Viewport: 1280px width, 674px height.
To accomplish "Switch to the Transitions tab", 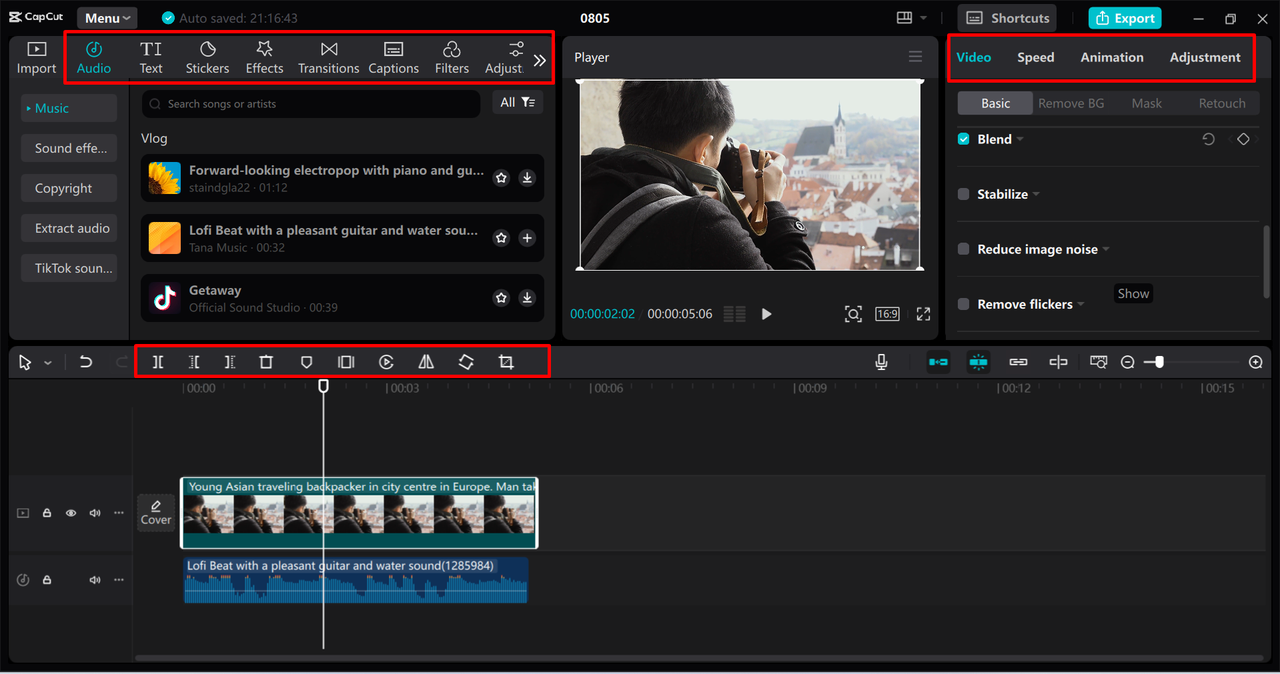I will coord(328,58).
